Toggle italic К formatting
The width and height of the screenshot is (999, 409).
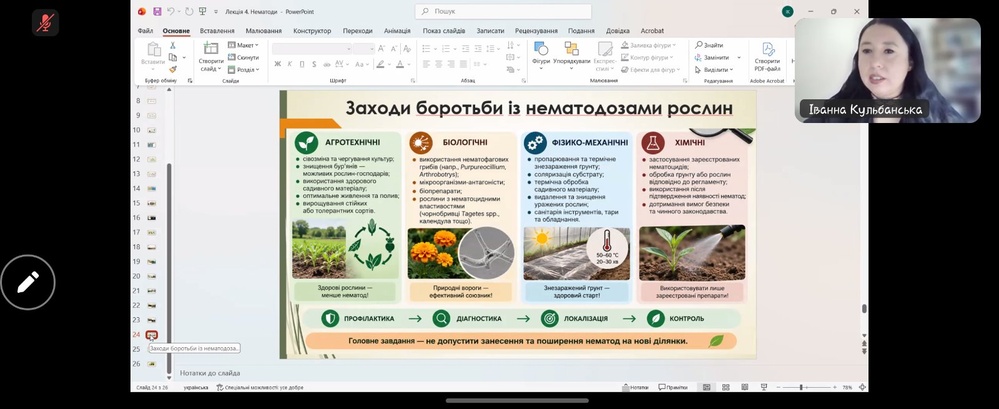click(x=290, y=64)
